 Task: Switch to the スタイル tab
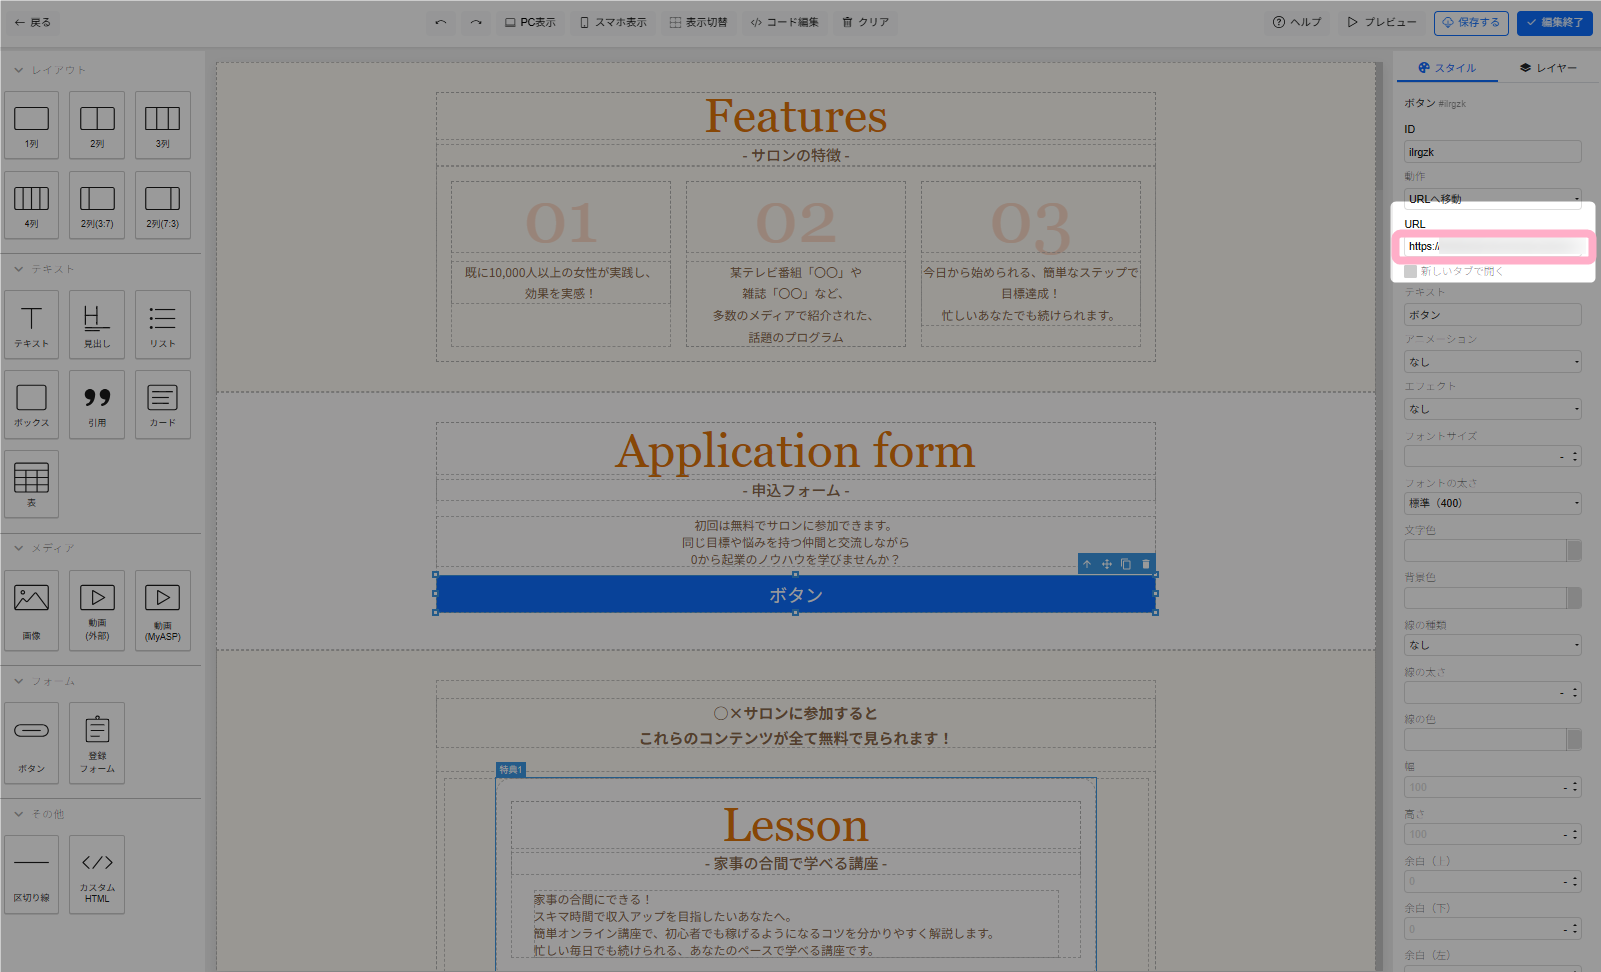pos(1446,68)
